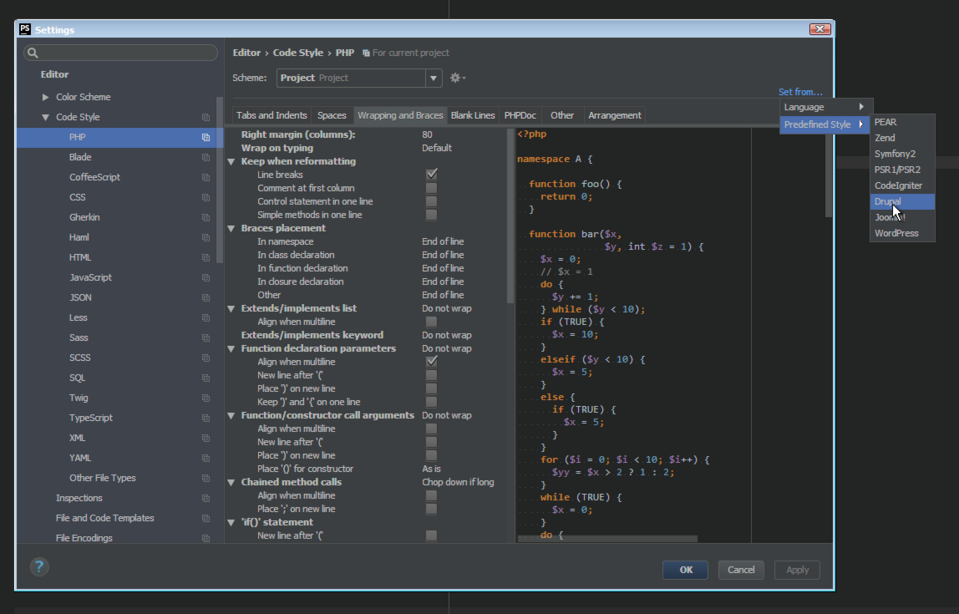Enable Simple methods in one line
The height and width of the screenshot is (614, 959).
[431, 215]
